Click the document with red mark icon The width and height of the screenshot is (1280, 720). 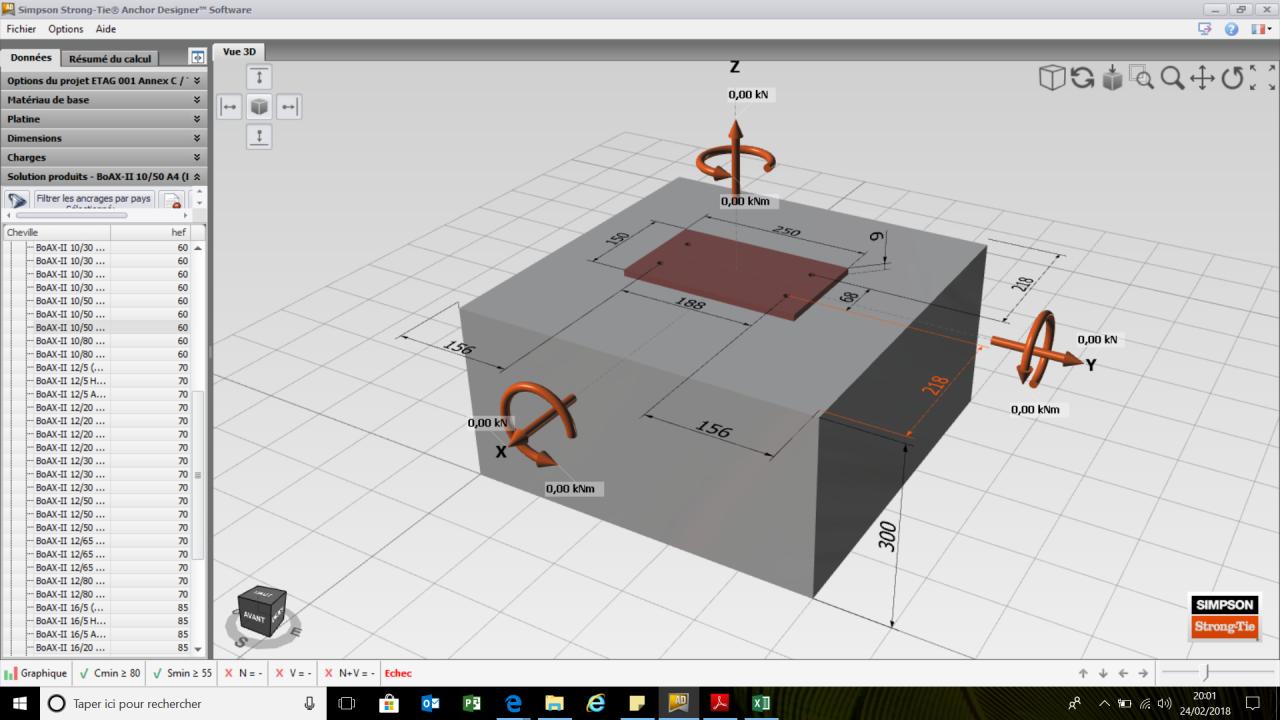pyautogui.click(x=172, y=201)
